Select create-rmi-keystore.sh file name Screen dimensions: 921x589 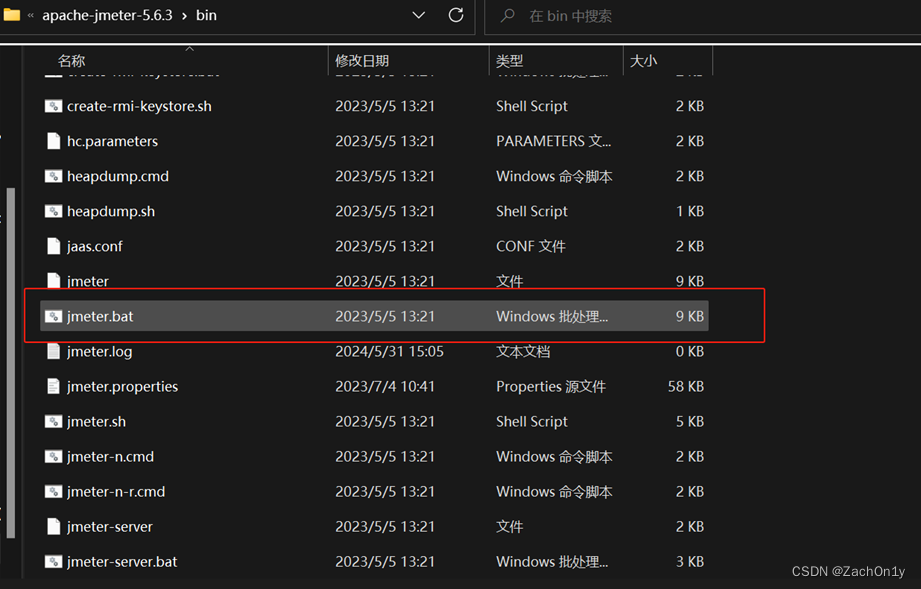tap(139, 106)
